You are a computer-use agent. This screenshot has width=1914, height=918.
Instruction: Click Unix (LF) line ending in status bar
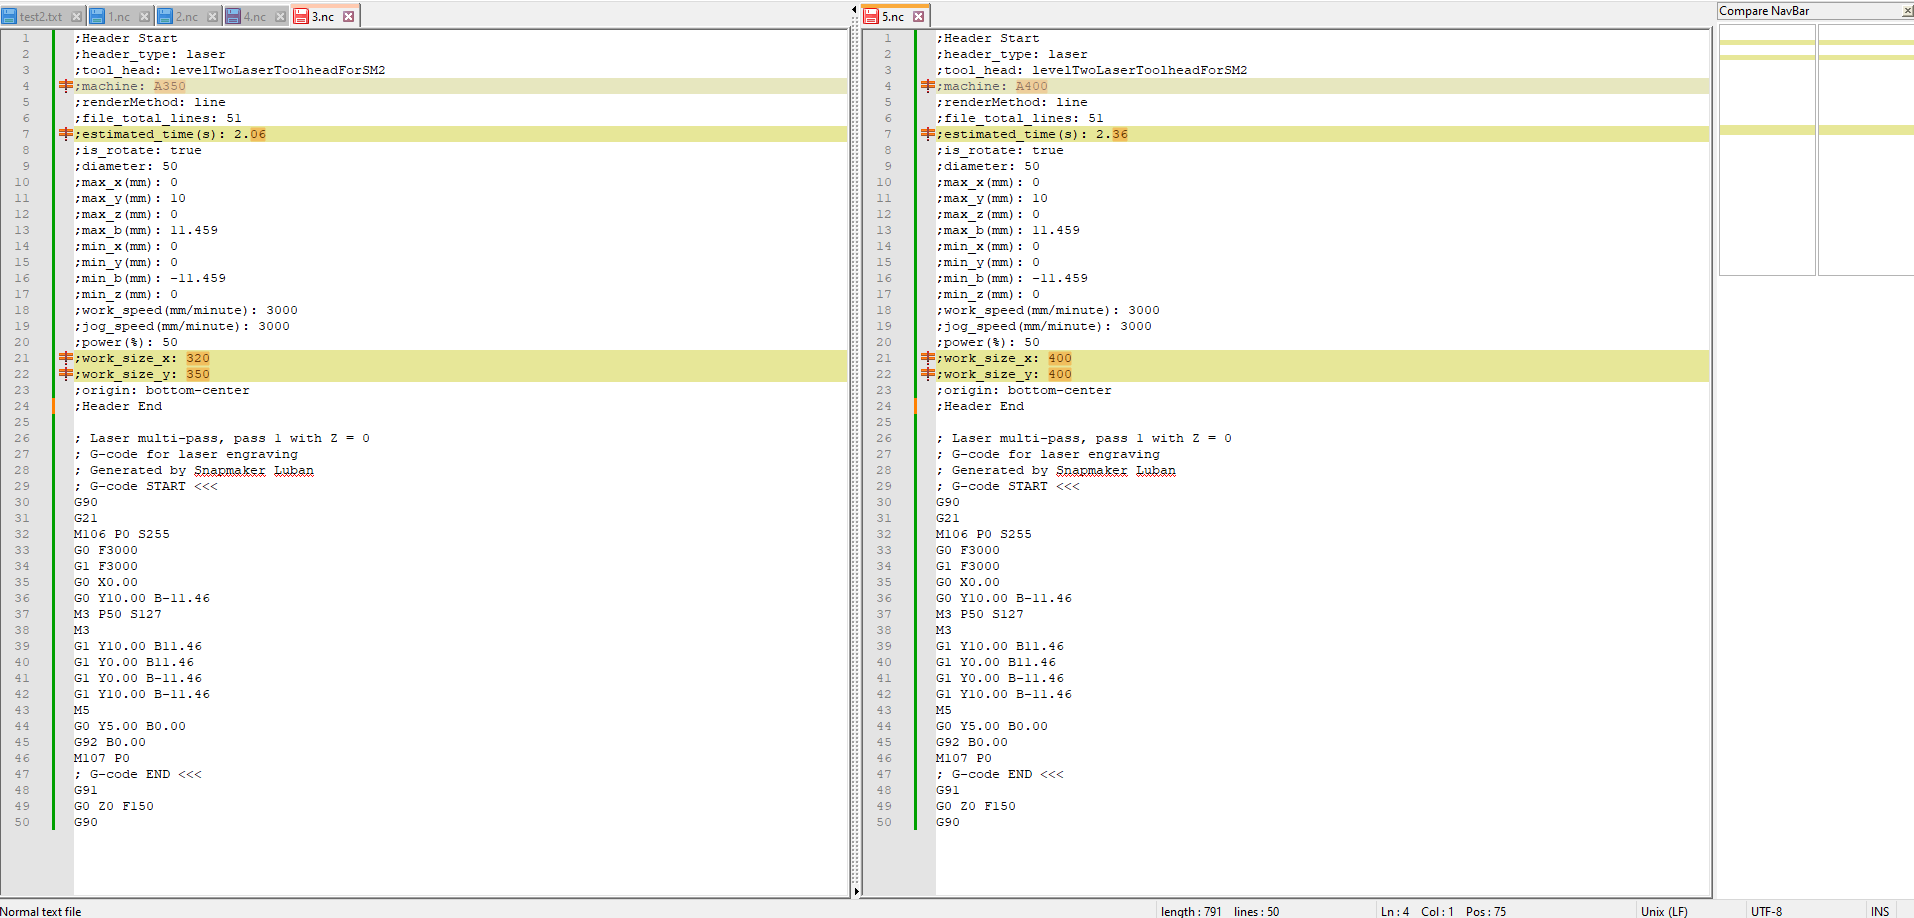click(x=1664, y=911)
